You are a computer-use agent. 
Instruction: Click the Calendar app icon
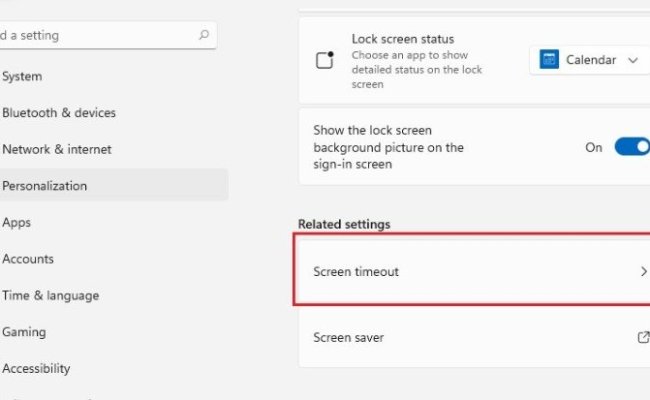549,60
